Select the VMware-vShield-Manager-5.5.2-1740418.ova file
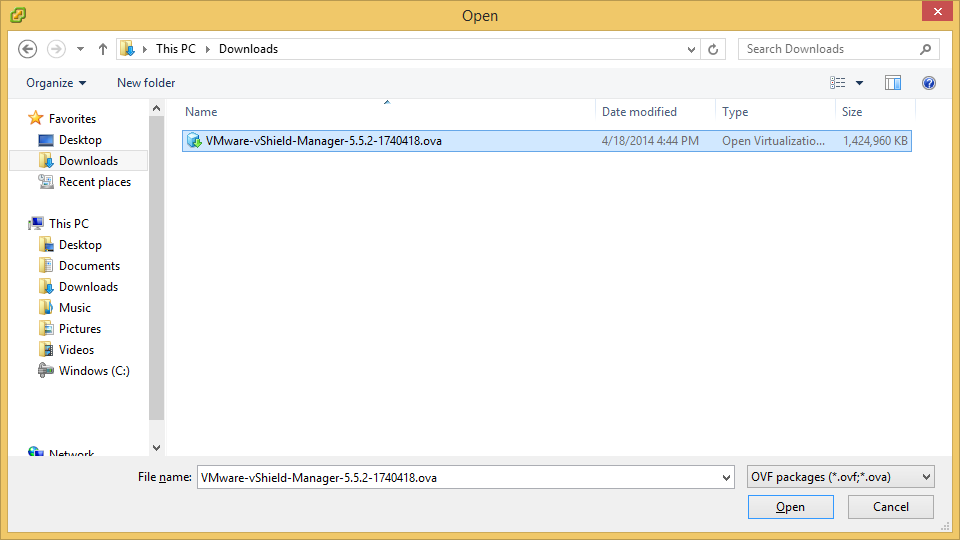This screenshot has height=540, width=960. tap(547, 141)
